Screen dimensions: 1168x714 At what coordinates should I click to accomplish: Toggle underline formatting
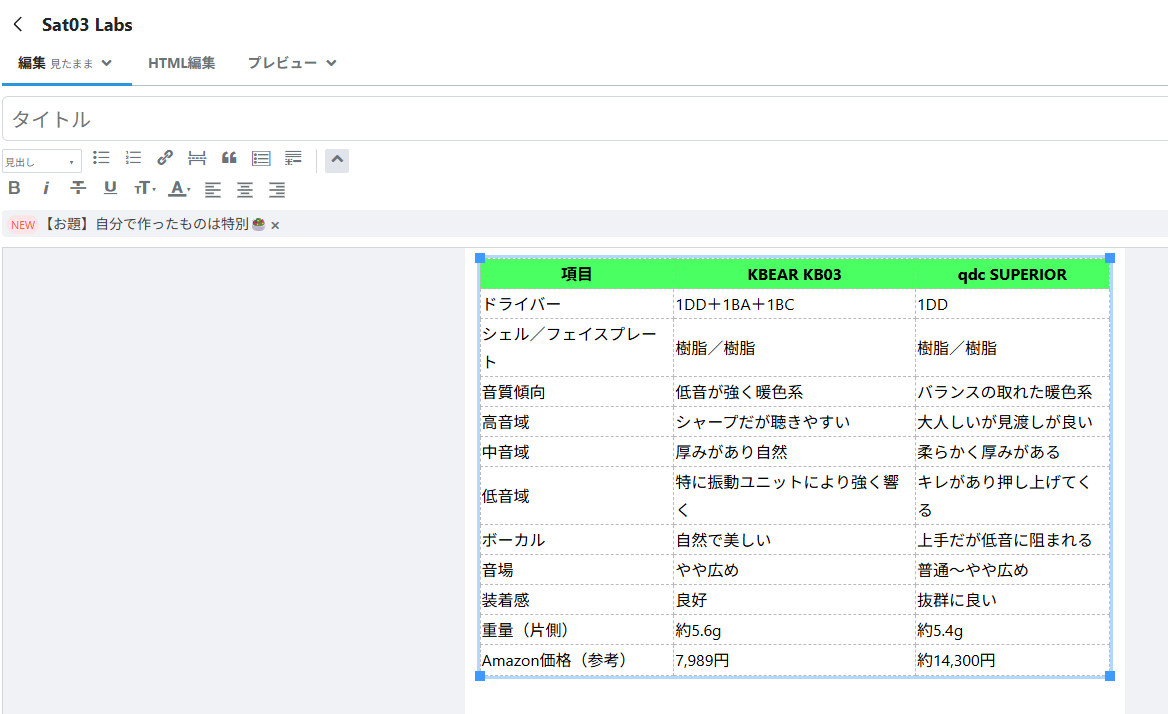point(110,188)
